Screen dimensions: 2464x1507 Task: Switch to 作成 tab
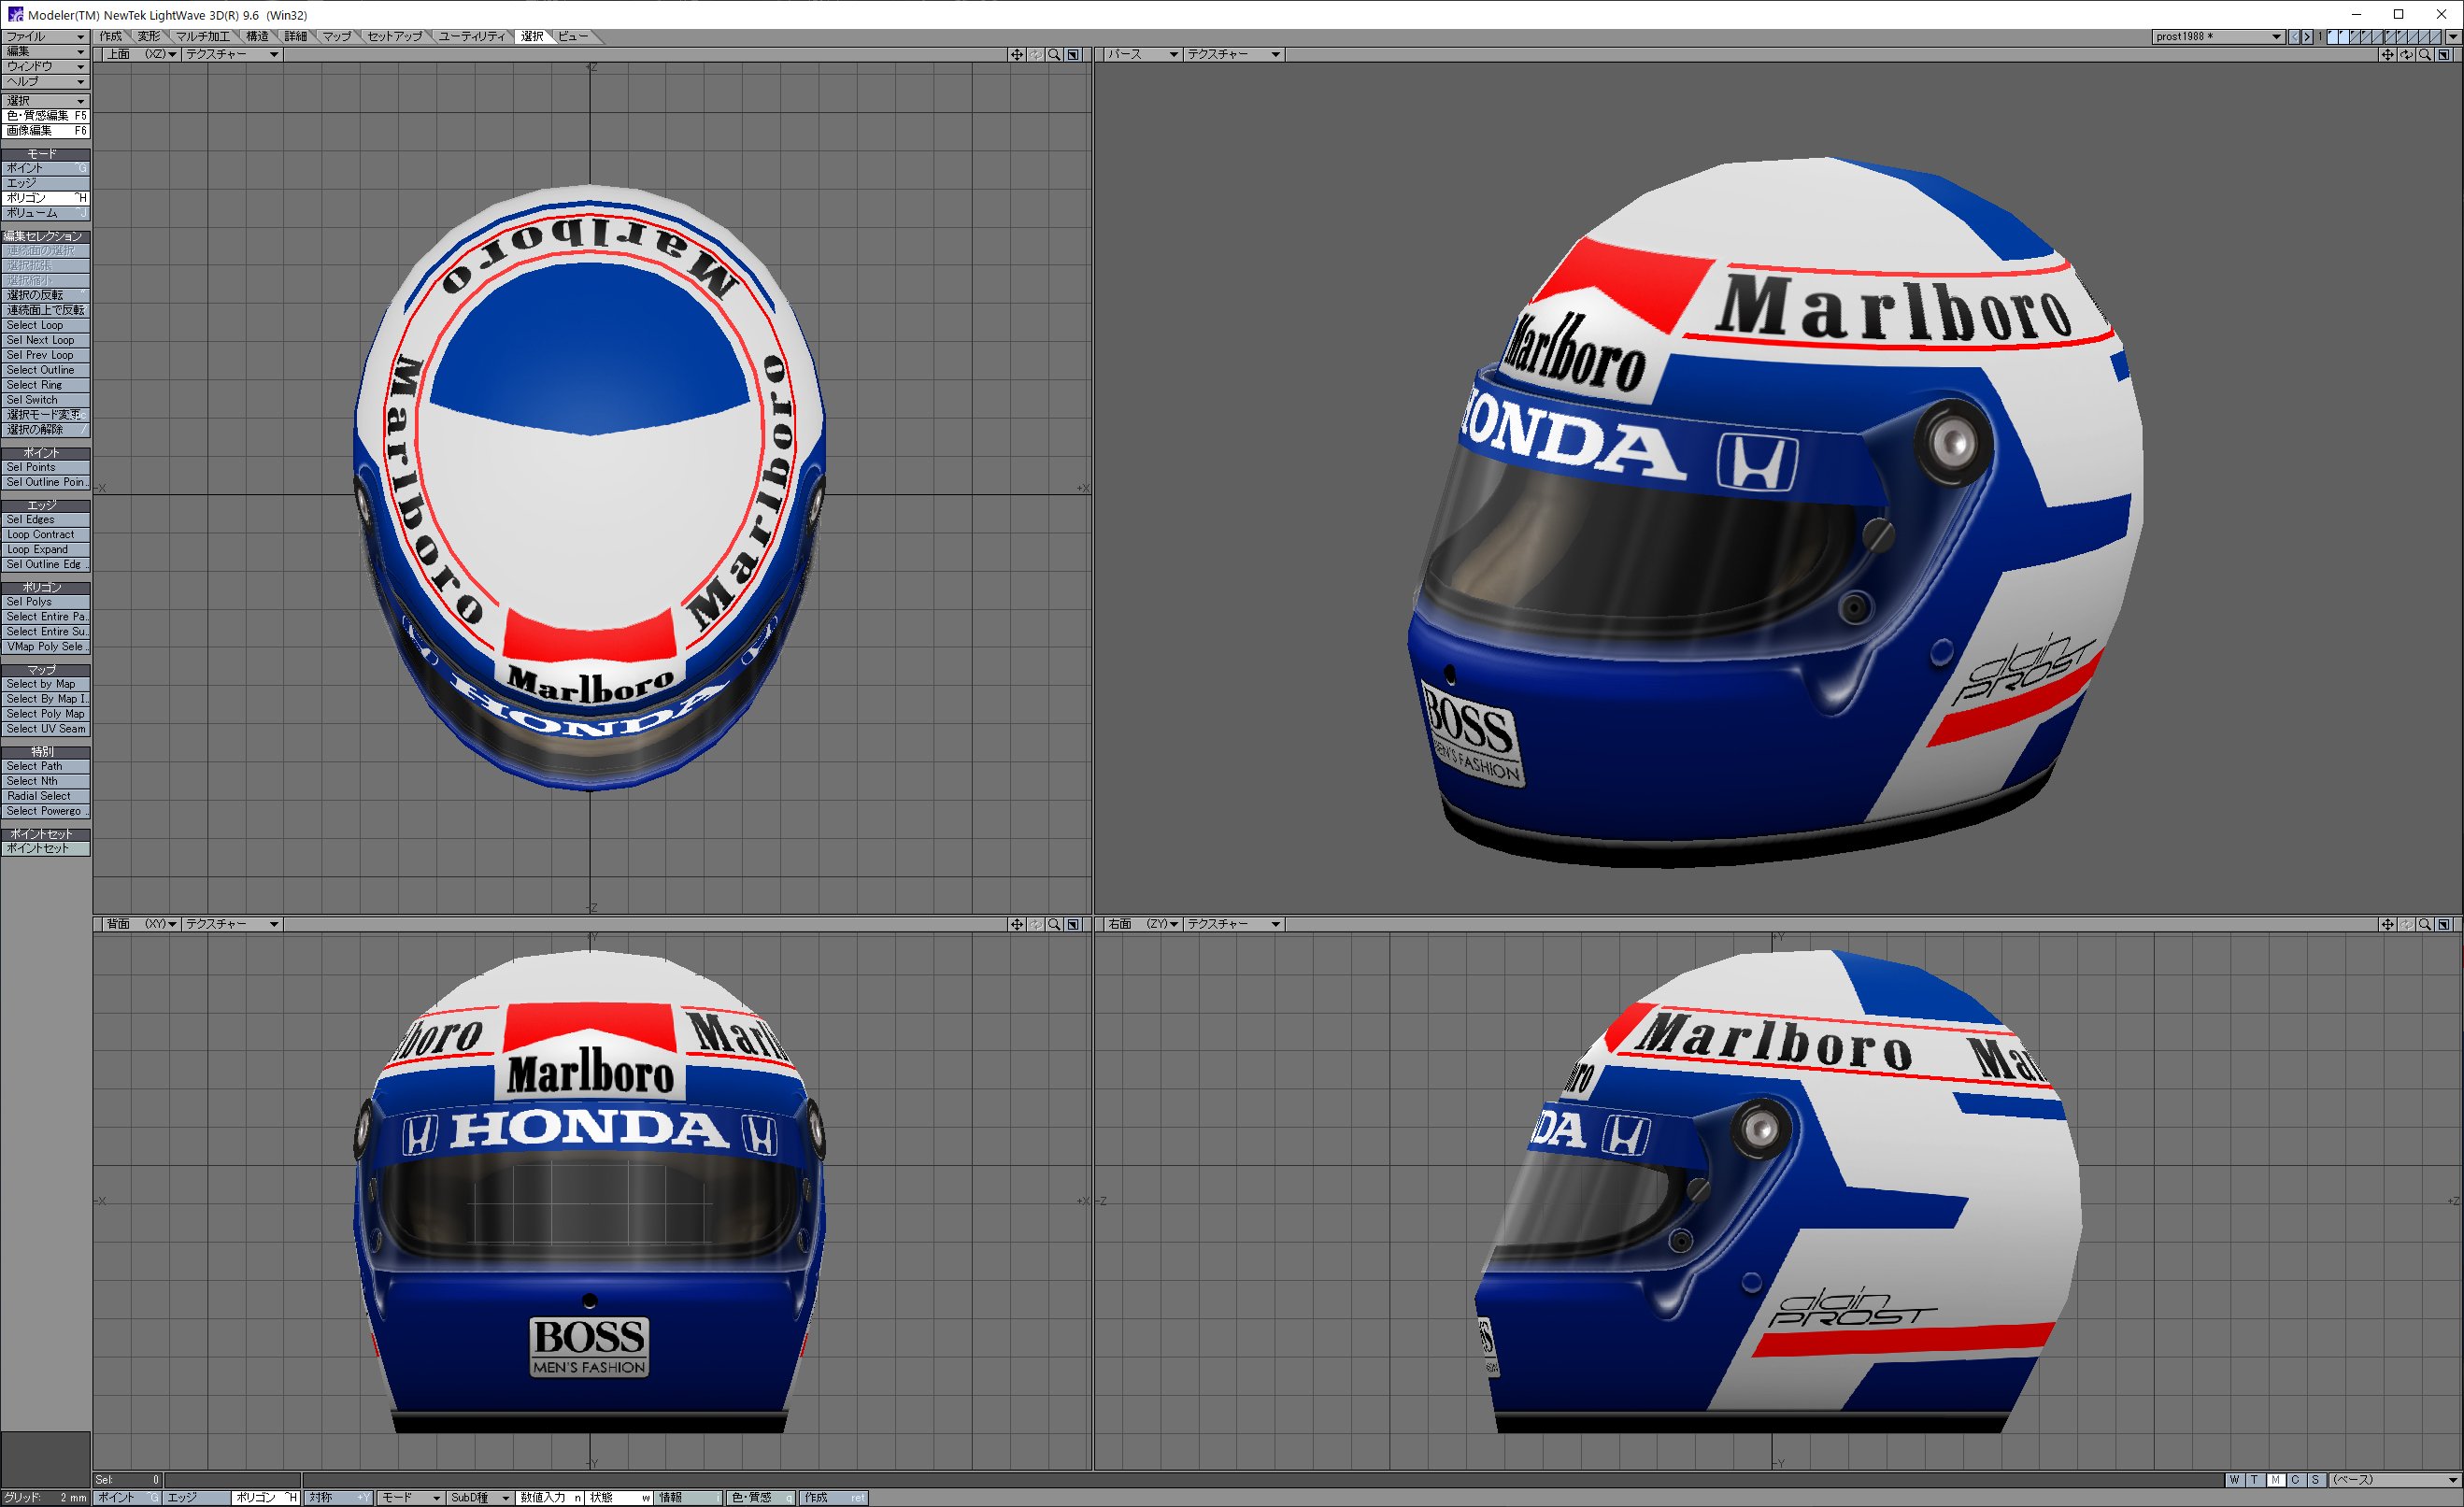tap(110, 37)
